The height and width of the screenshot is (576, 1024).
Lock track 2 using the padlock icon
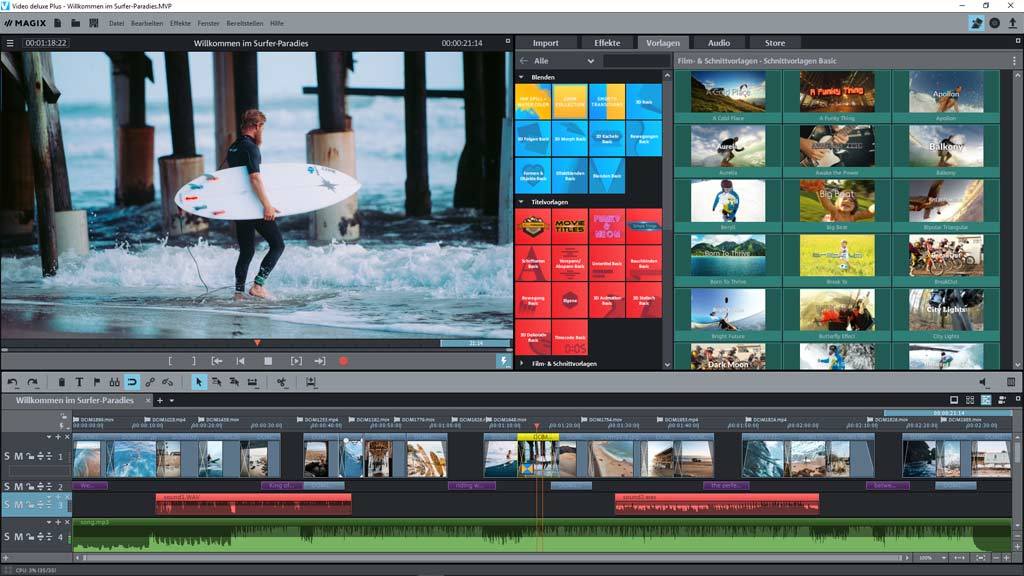30,486
